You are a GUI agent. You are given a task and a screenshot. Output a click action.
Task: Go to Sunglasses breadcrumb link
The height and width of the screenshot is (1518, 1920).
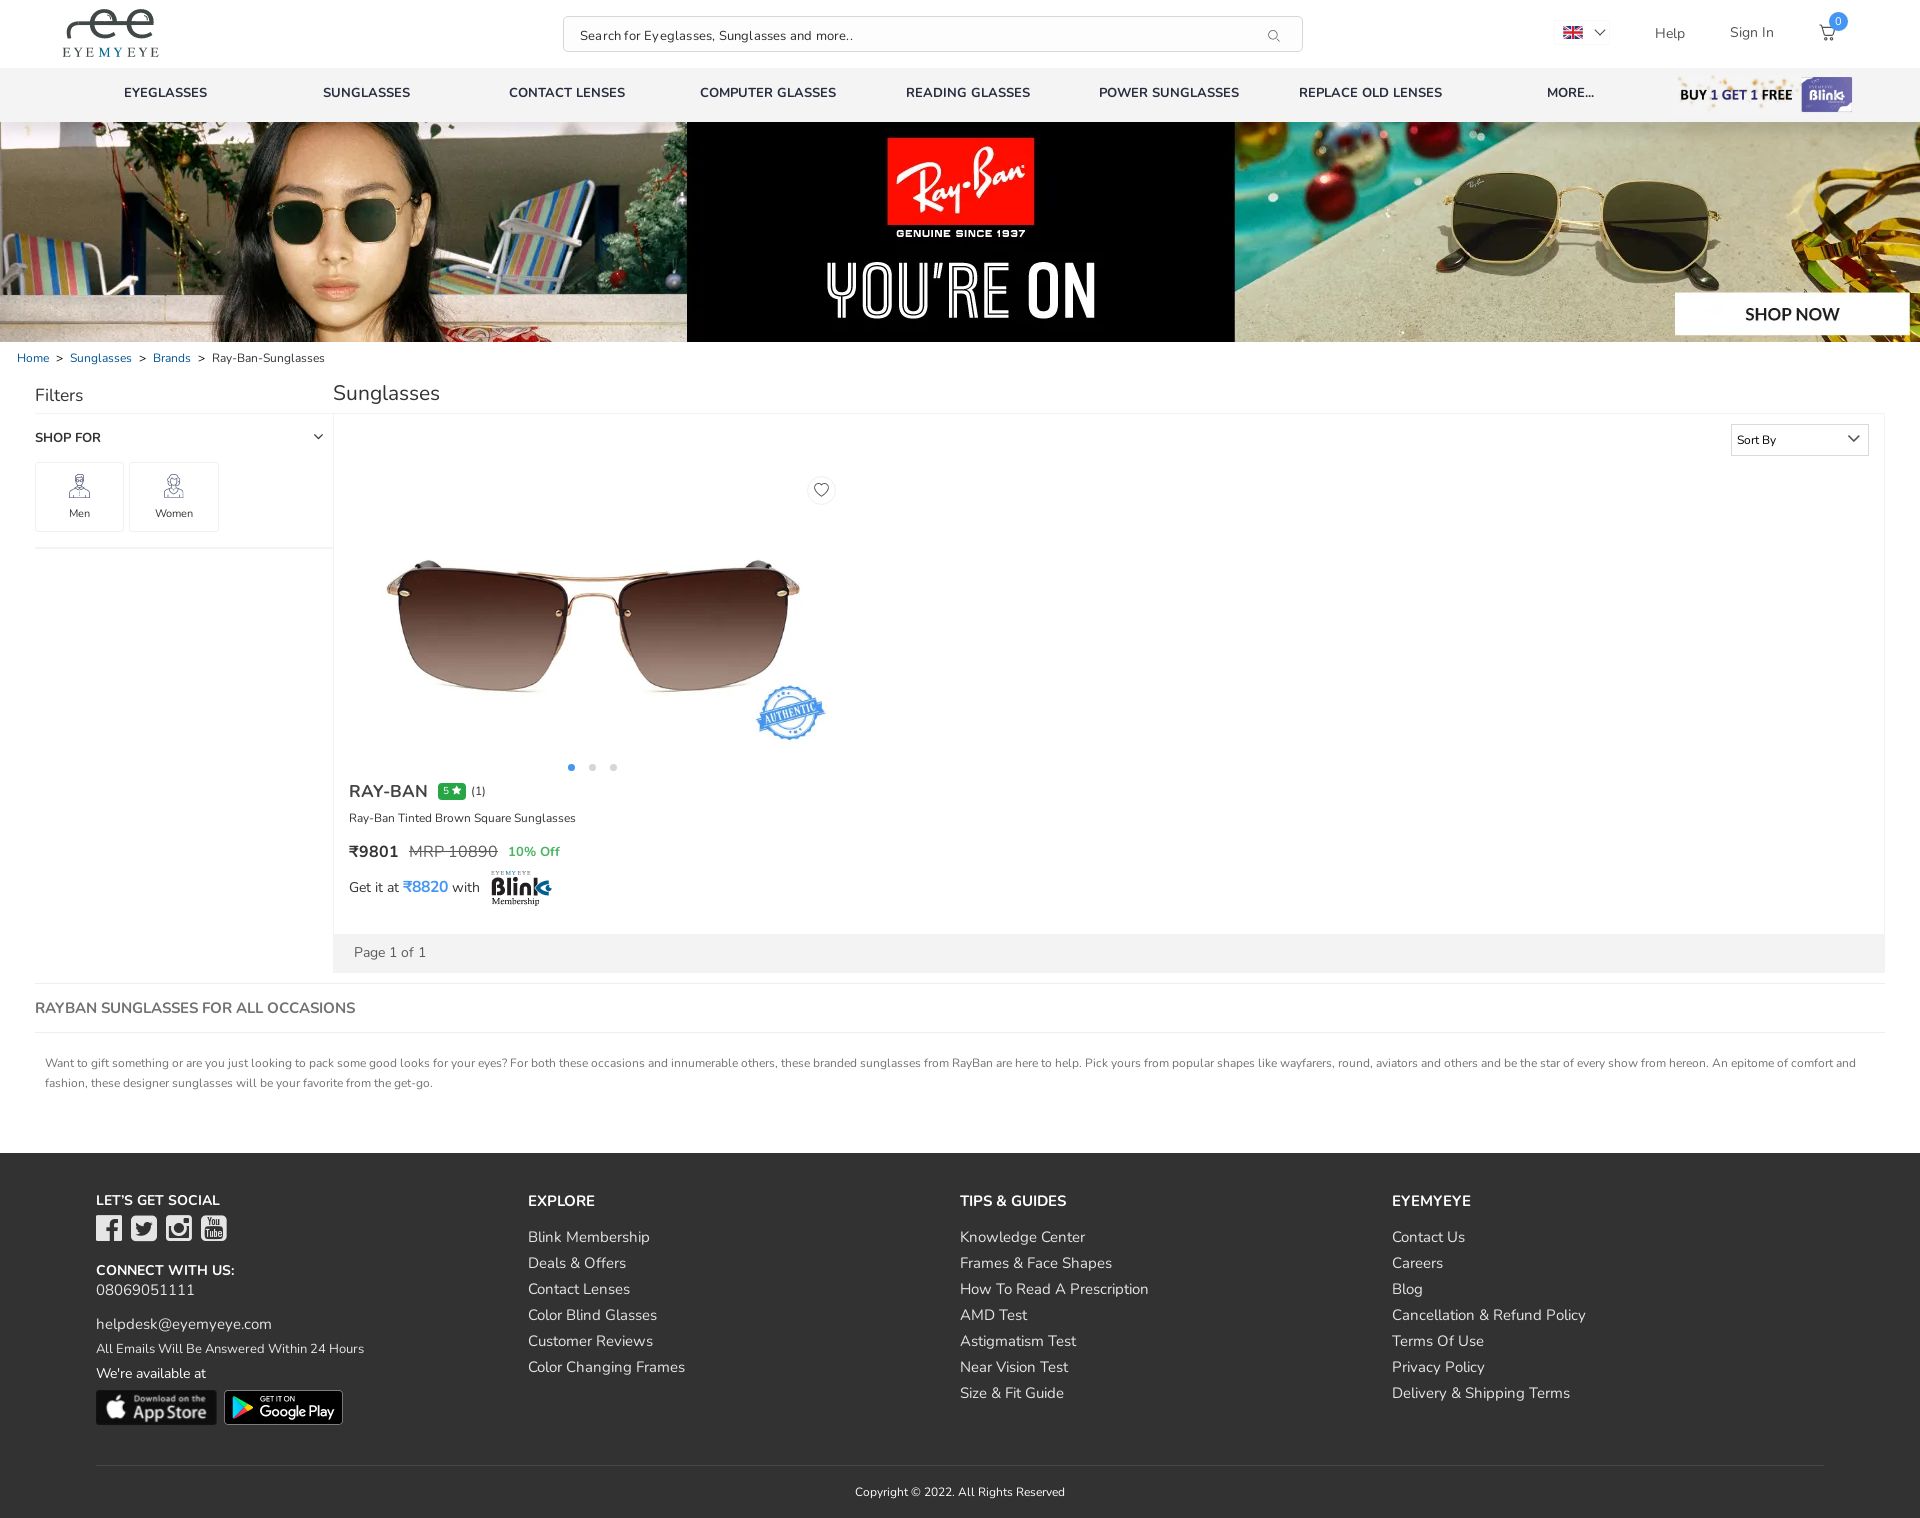(x=101, y=358)
